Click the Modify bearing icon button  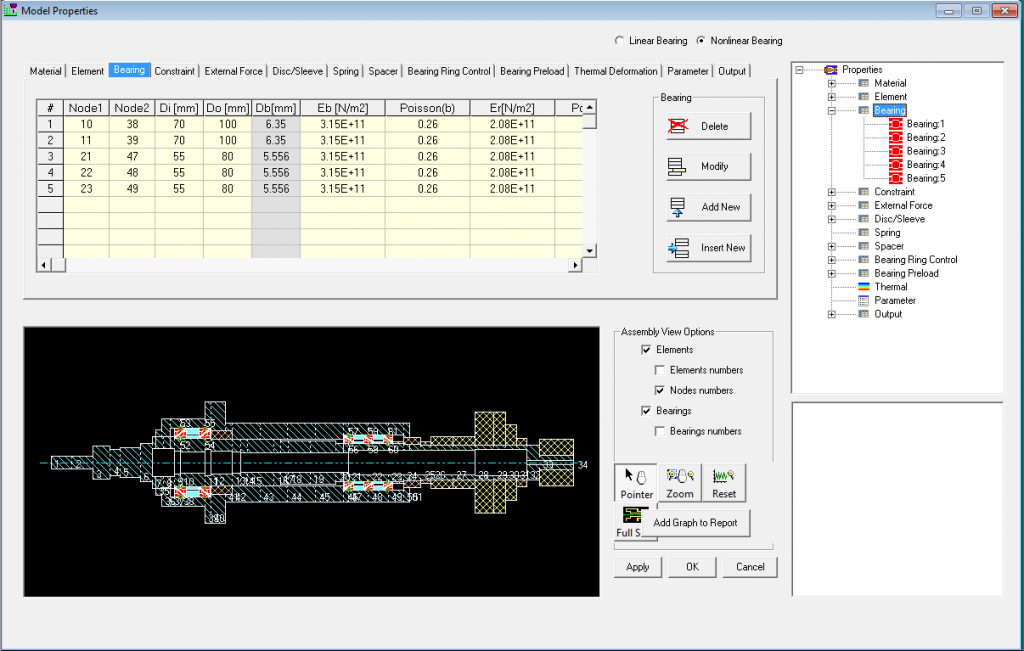click(678, 167)
